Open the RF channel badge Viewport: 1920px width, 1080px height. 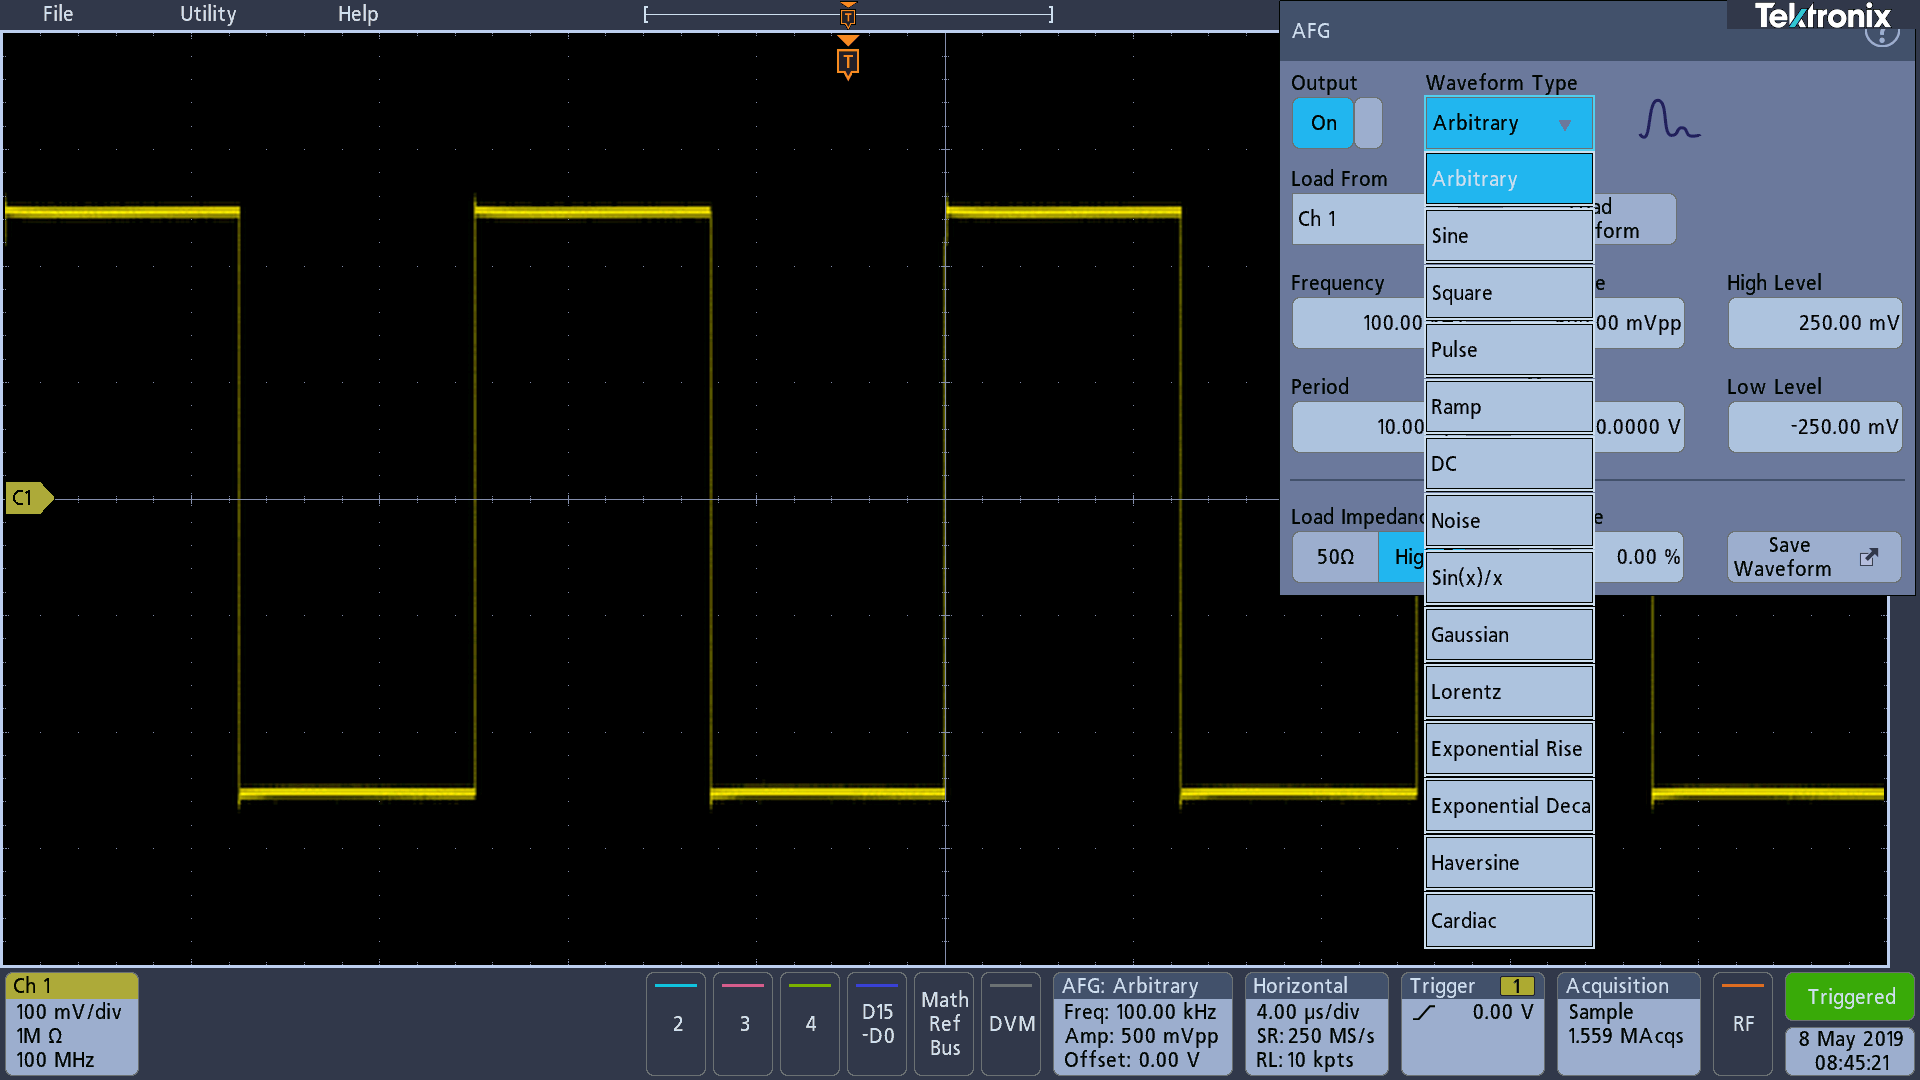coord(1742,1023)
